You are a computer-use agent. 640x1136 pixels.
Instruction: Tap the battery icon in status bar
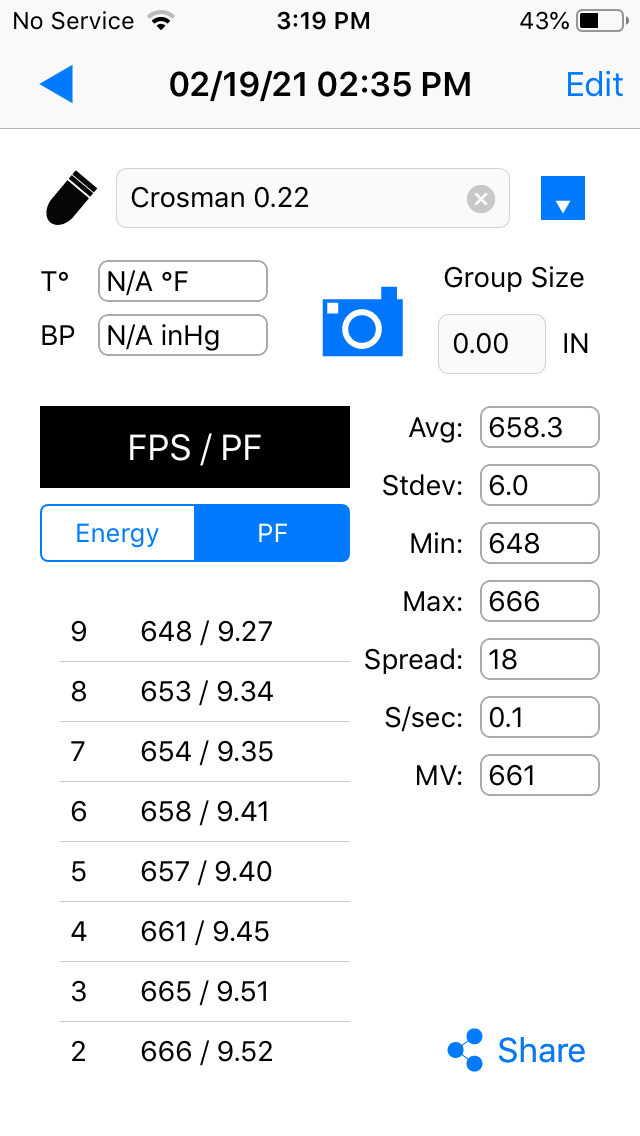coord(602,22)
